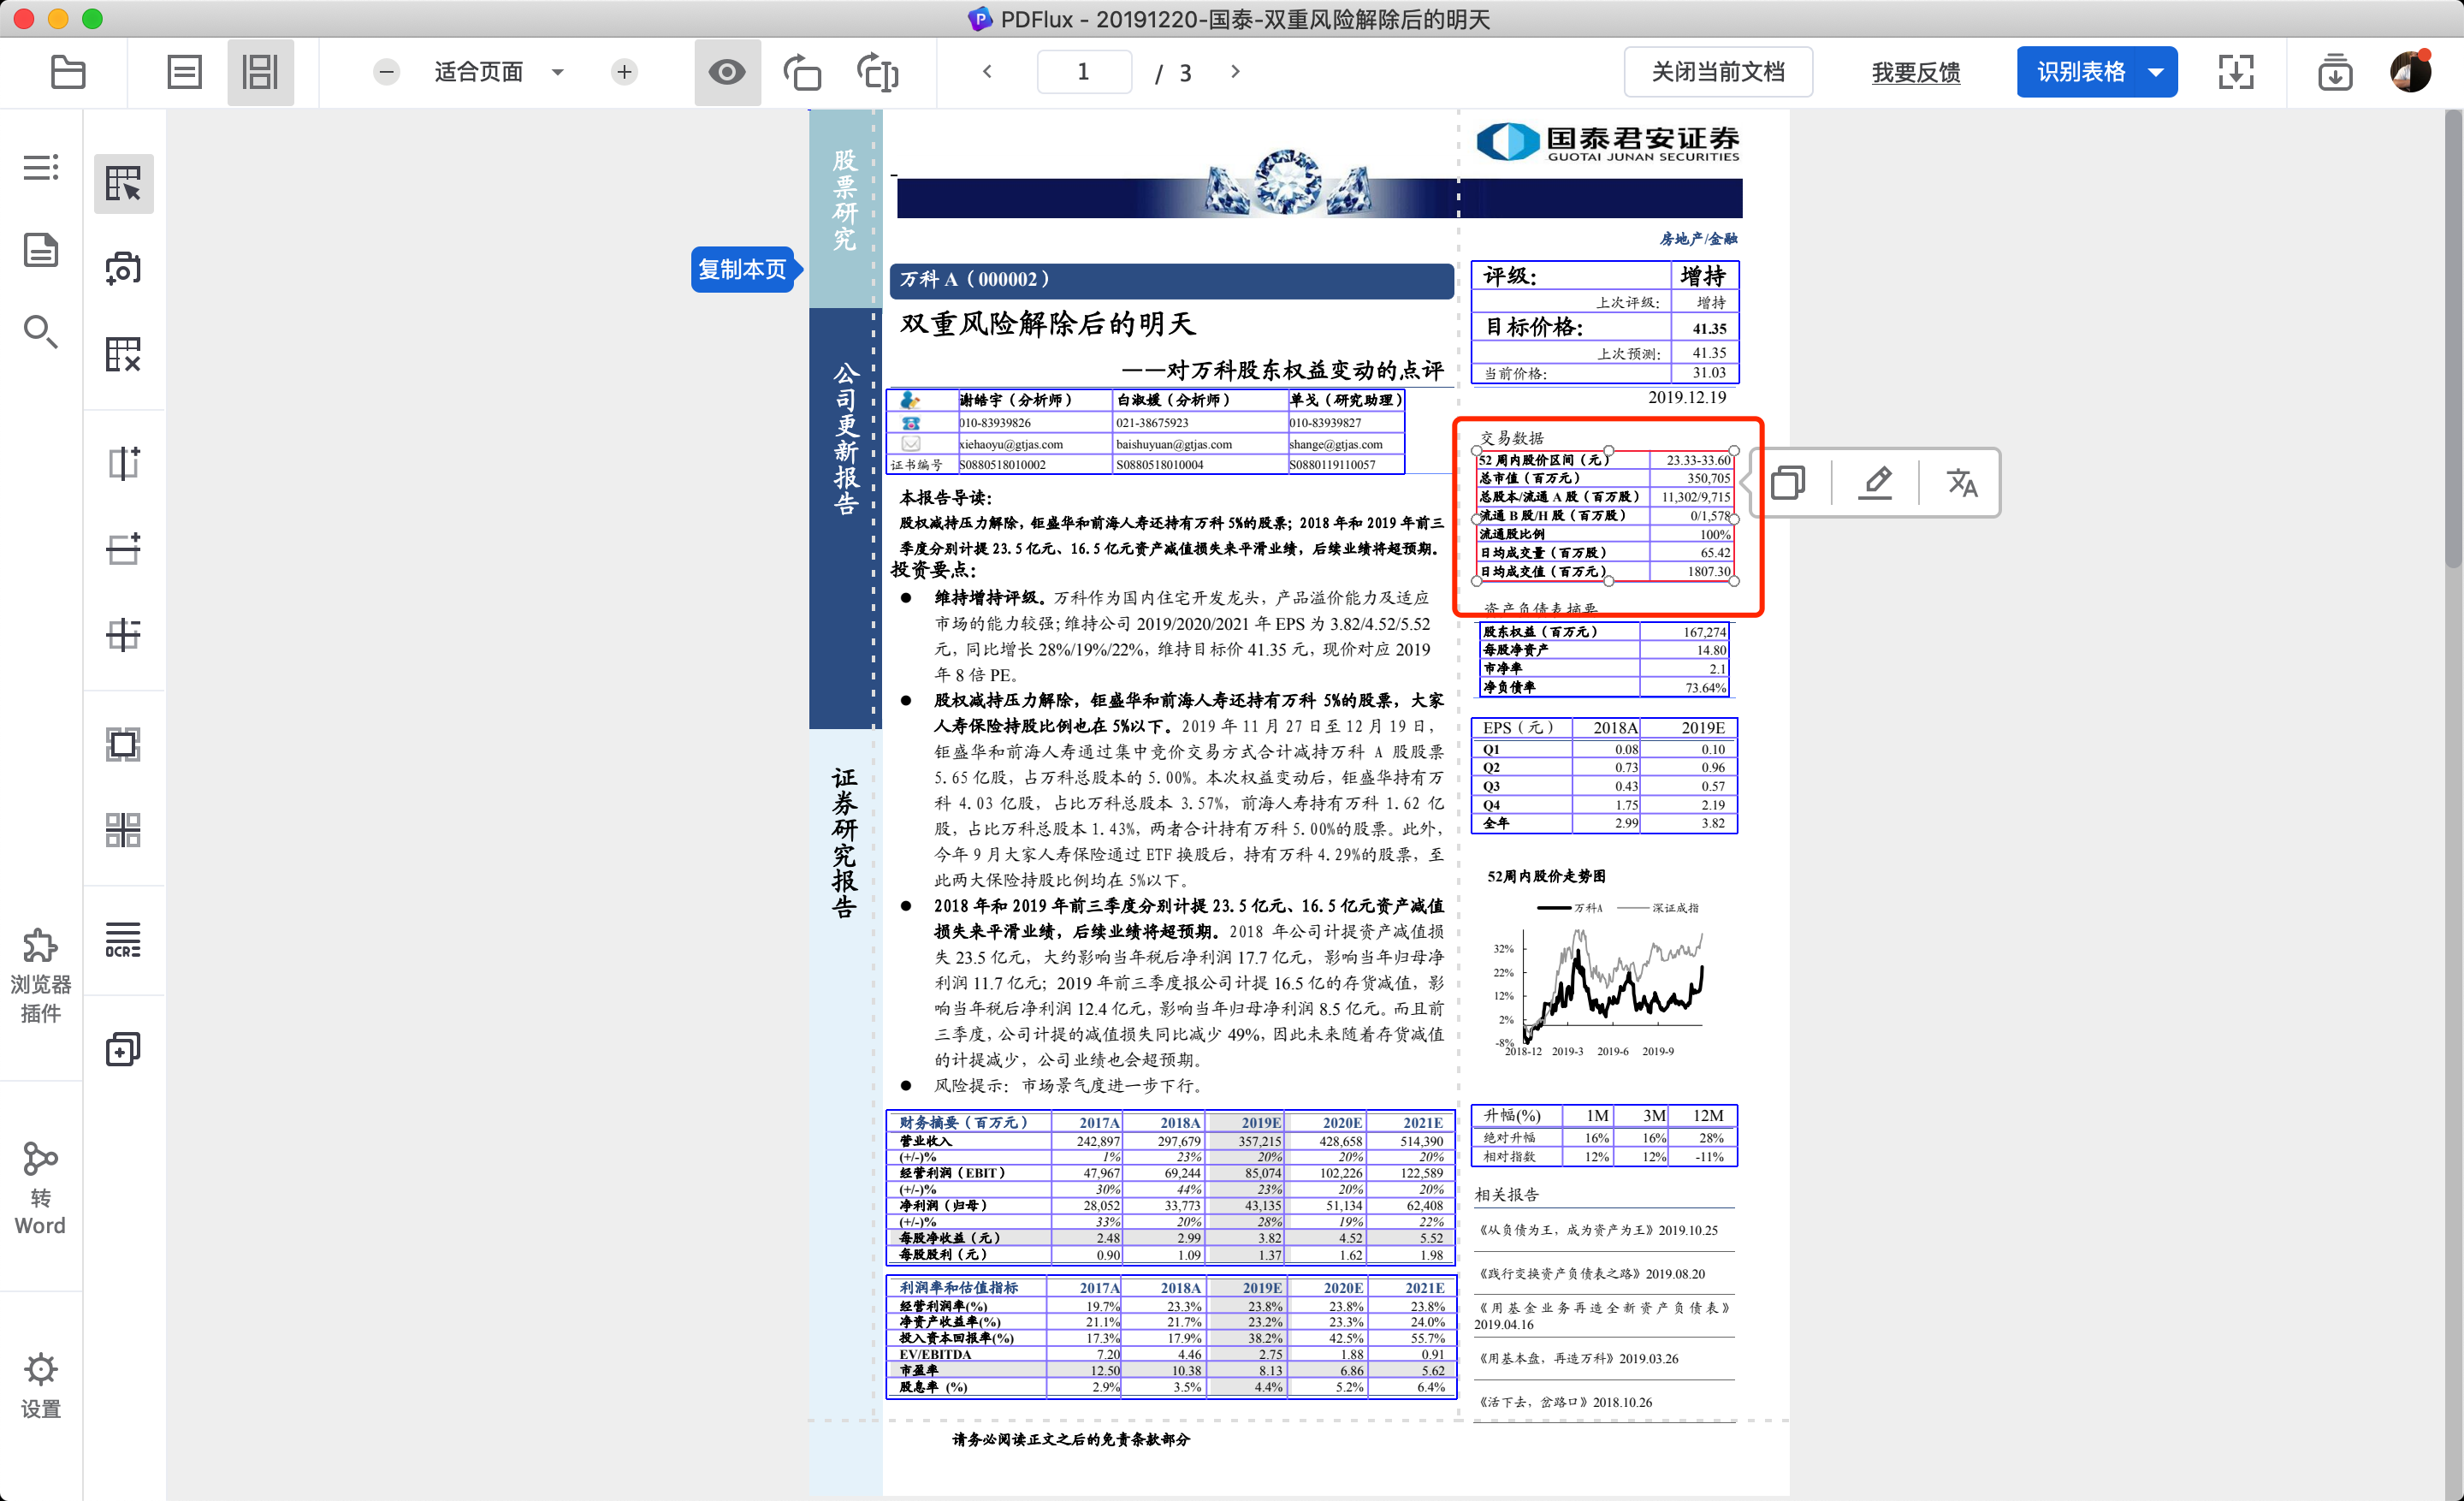The width and height of the screenshot is (2464, 1501).
Task: Open search icon in left sidebar
Action: click(41, 331)
